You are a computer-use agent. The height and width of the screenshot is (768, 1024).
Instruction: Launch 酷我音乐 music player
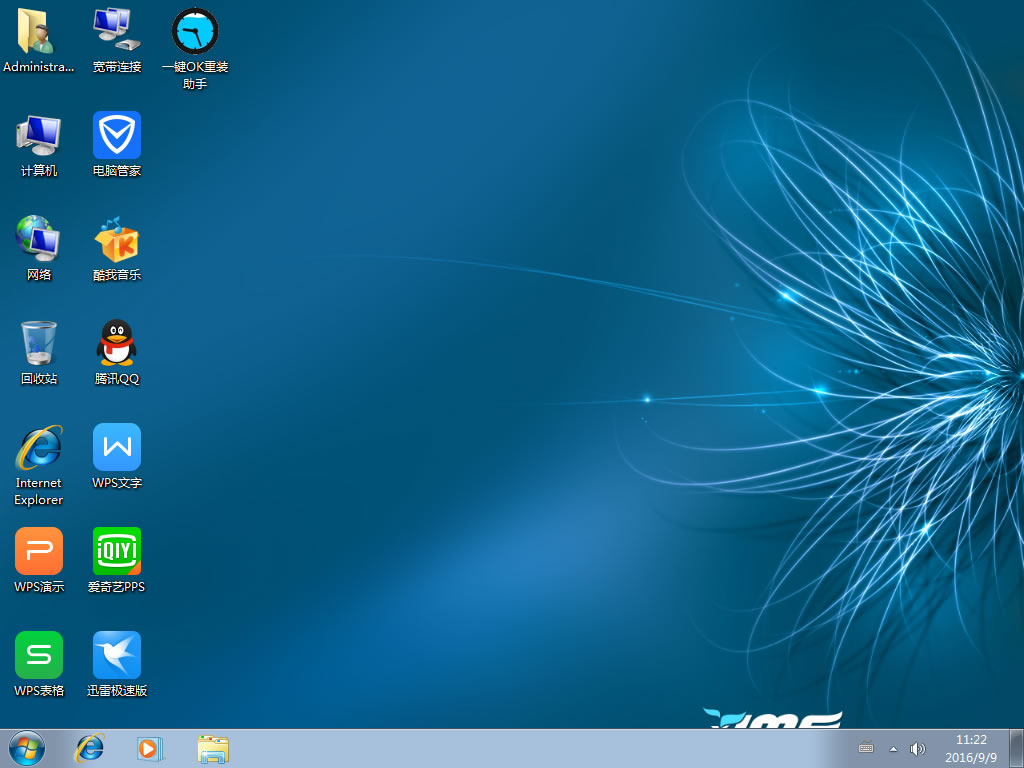[116, 242]
